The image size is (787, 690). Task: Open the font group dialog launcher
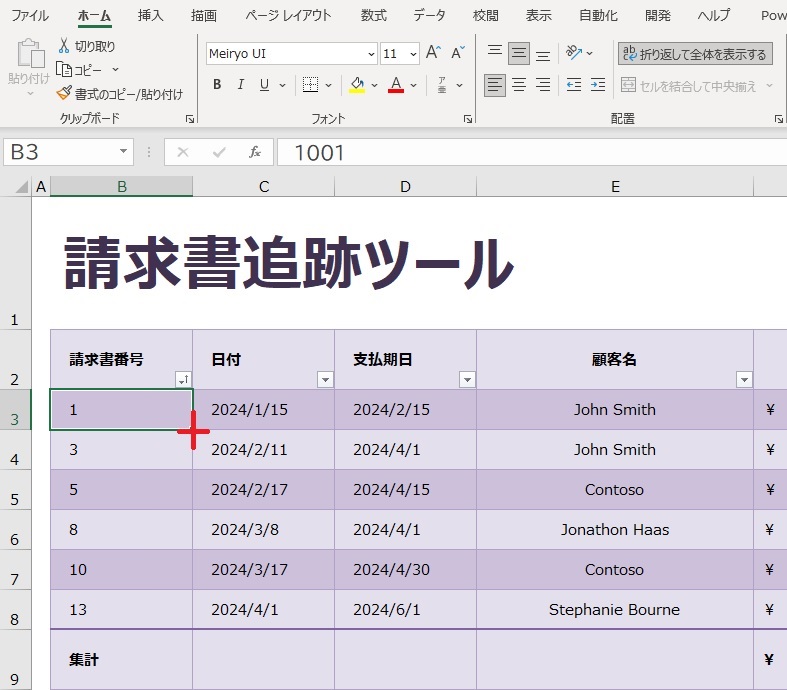(468, 119)
